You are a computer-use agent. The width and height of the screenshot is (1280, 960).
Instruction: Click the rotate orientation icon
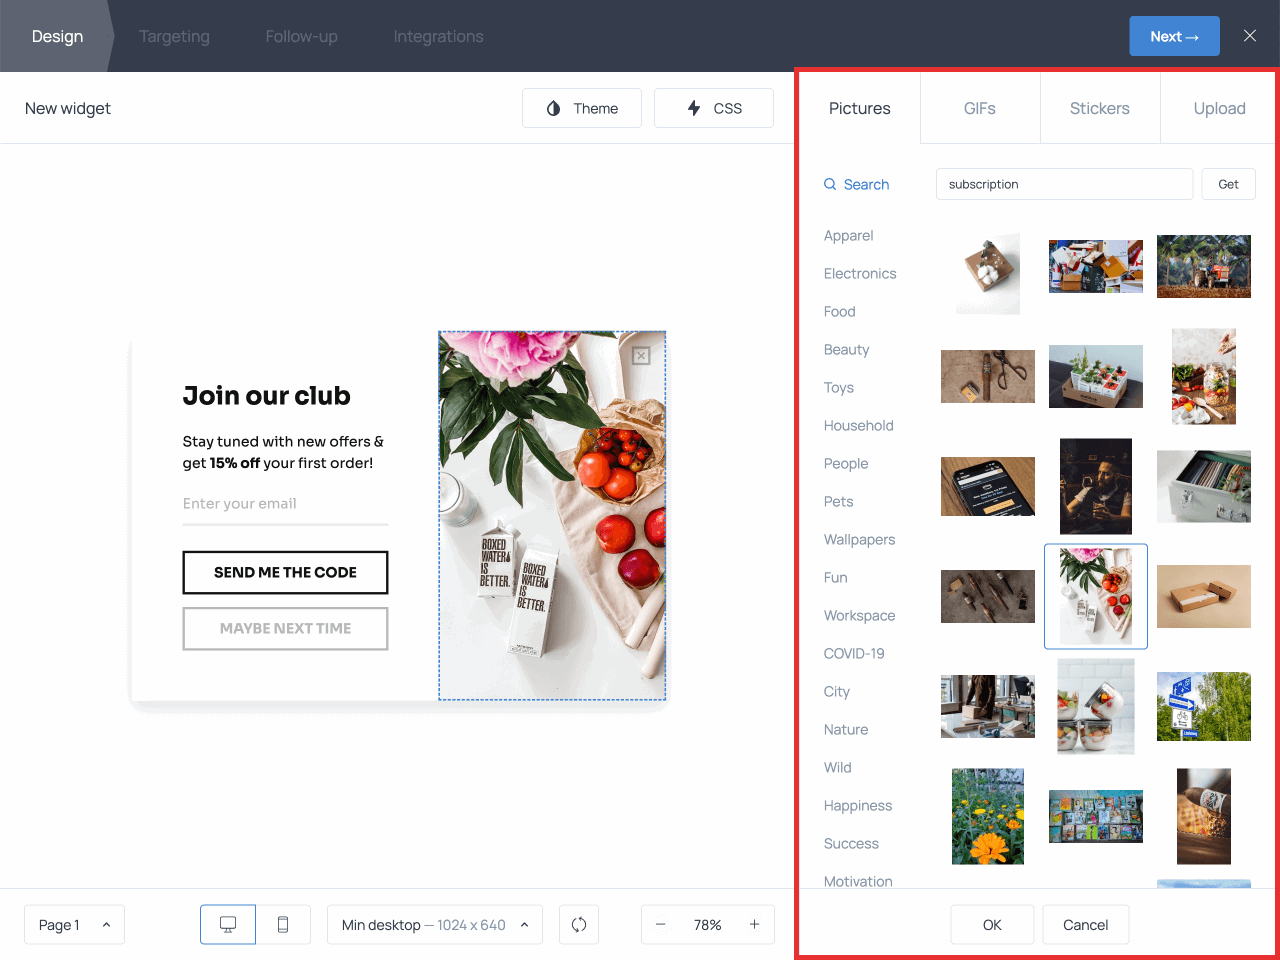[579, 925]
